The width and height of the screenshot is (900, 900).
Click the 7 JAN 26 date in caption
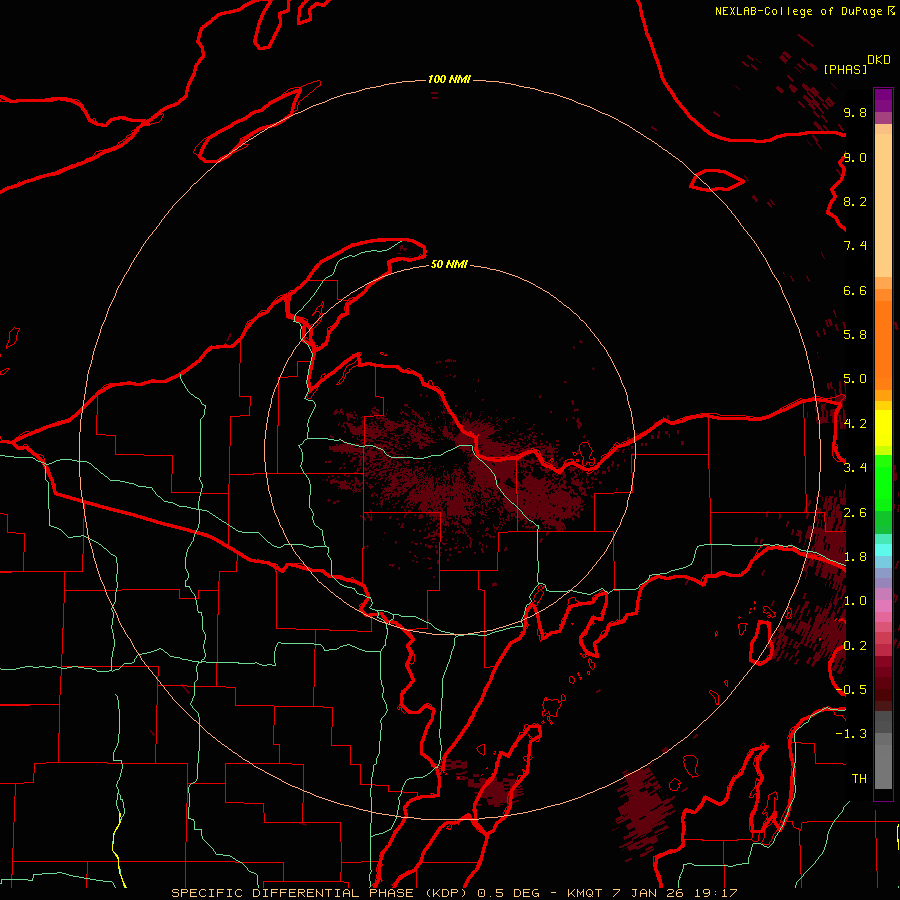pos(650,893)
